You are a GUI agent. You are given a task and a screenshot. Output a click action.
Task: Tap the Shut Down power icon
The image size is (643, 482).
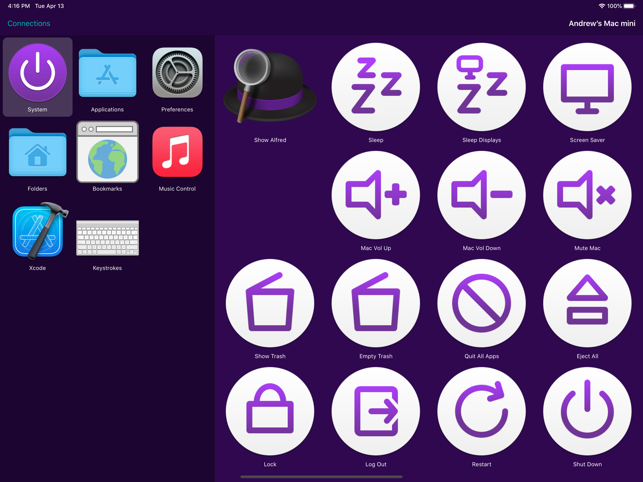587,411
